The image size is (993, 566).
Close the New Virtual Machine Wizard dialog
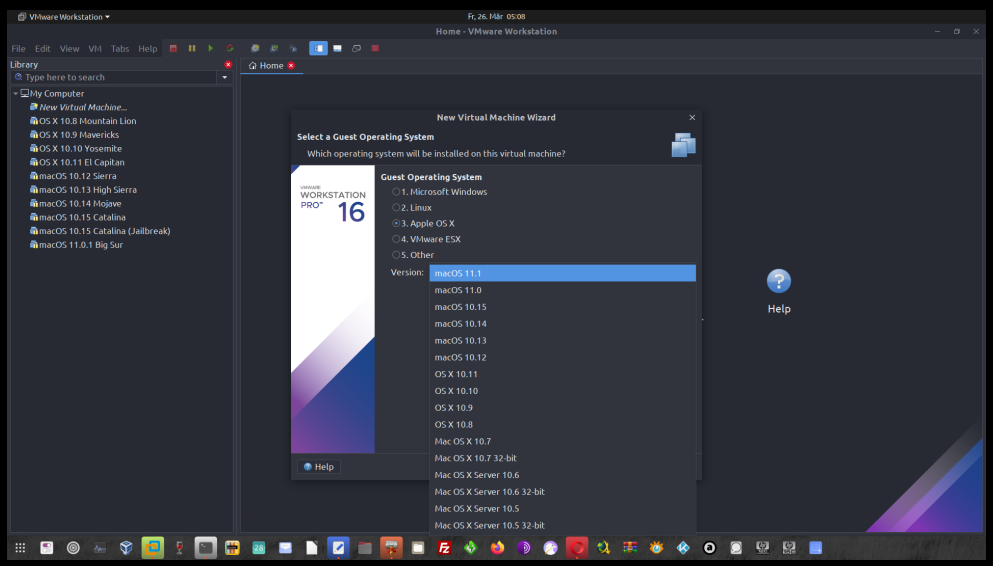(692, 118)
